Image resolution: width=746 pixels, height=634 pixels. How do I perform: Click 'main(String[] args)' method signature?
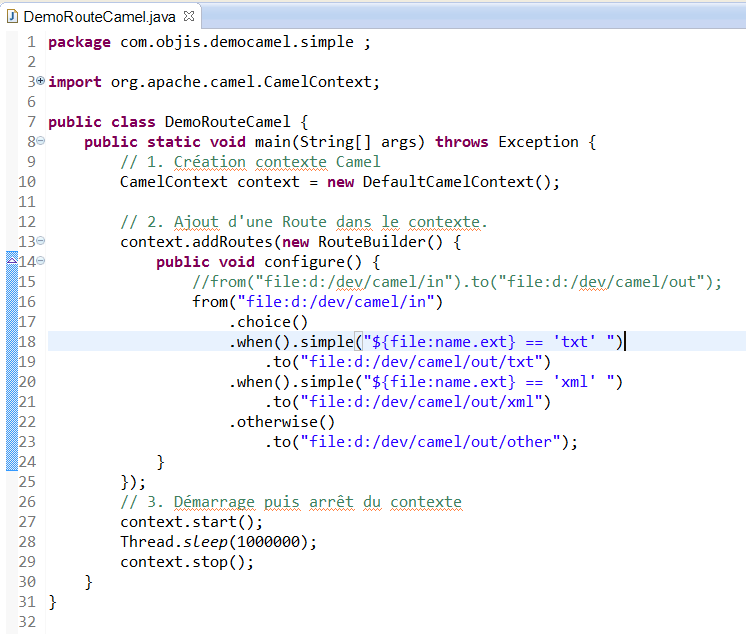340,142
